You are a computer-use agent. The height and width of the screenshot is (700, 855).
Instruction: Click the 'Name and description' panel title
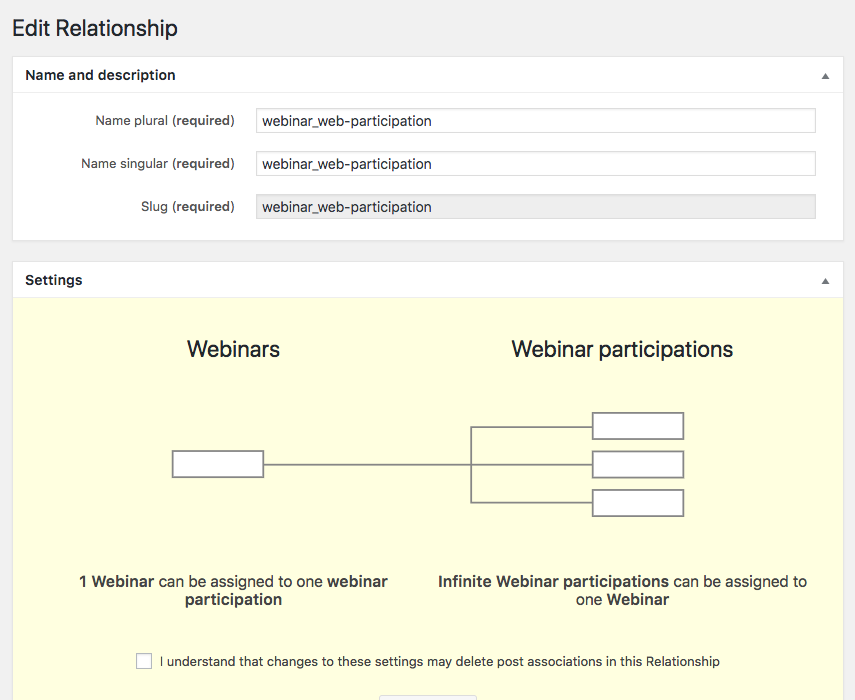point(100,75)
